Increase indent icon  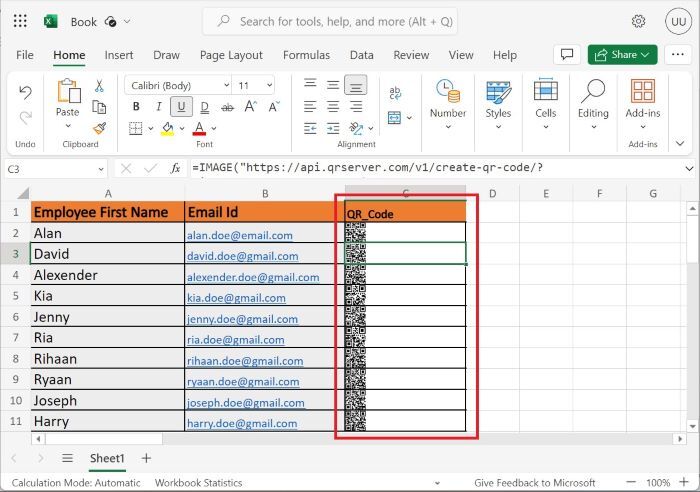click(x=333, y=129)
